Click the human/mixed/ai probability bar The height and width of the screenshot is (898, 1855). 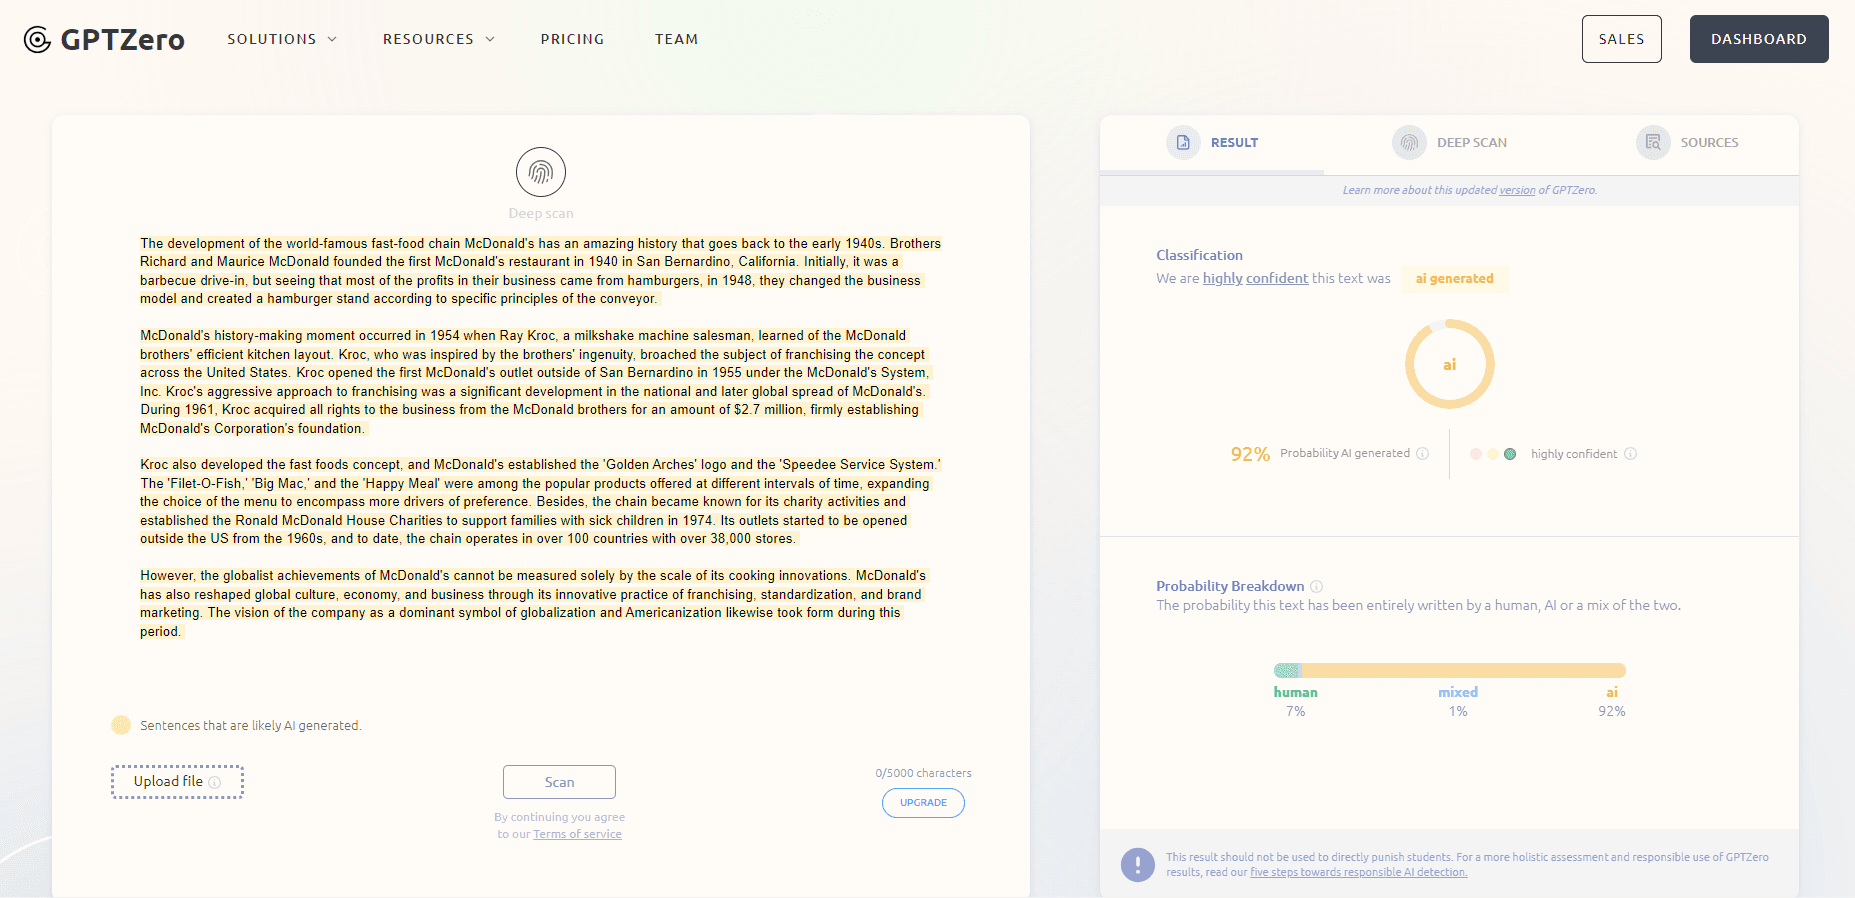pos(1449,670)
